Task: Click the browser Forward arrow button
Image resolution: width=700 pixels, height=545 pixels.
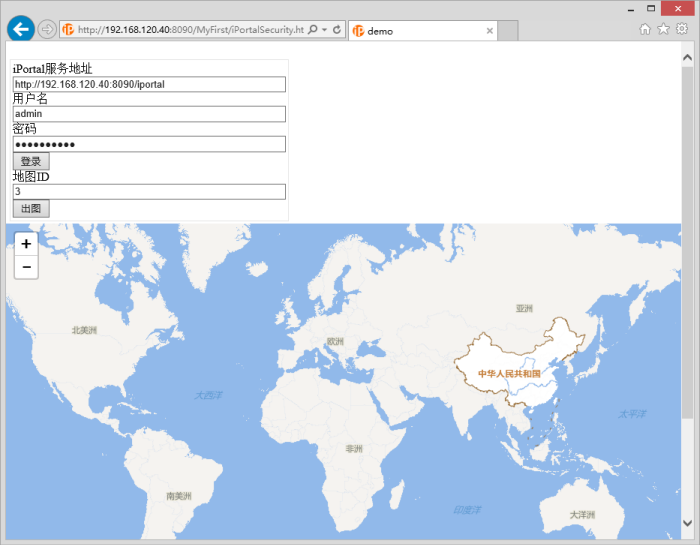Action: point(47,30)
